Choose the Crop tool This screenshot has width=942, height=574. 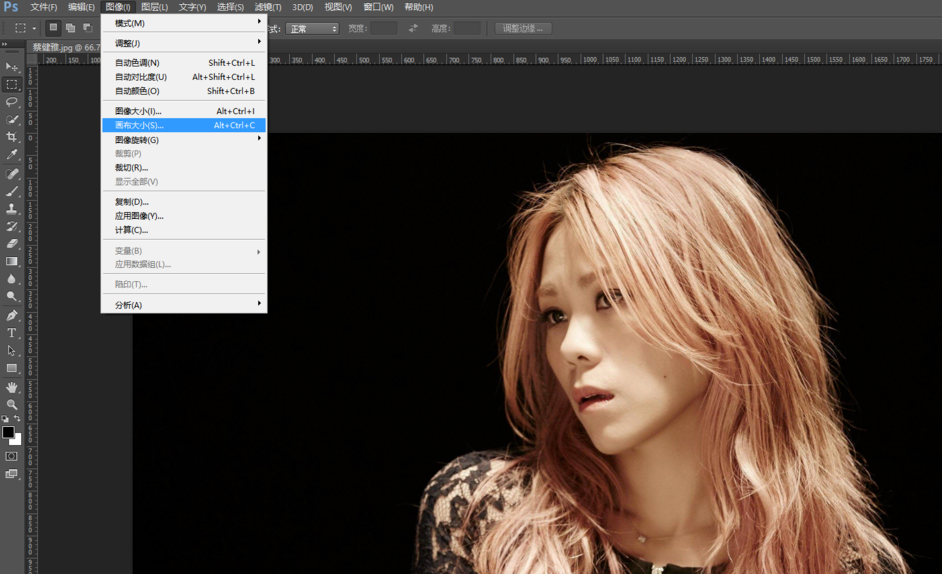[12, 137]
